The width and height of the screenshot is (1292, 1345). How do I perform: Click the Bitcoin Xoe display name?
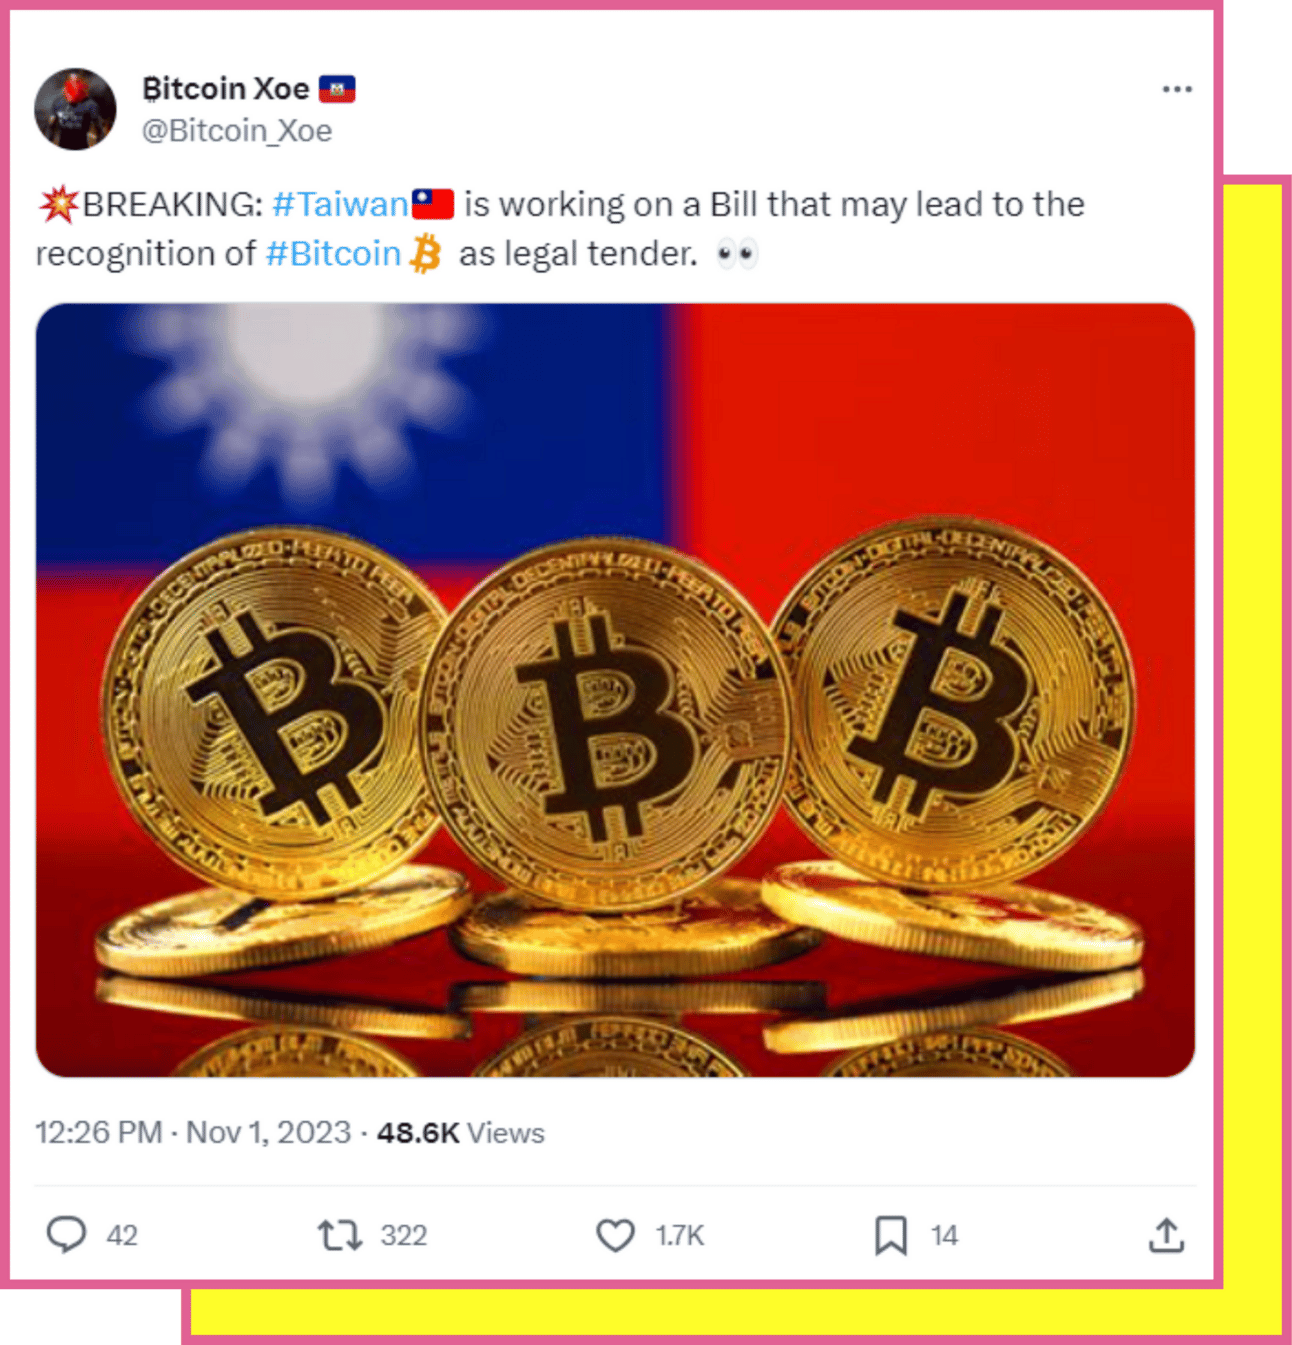click(226, 89)
